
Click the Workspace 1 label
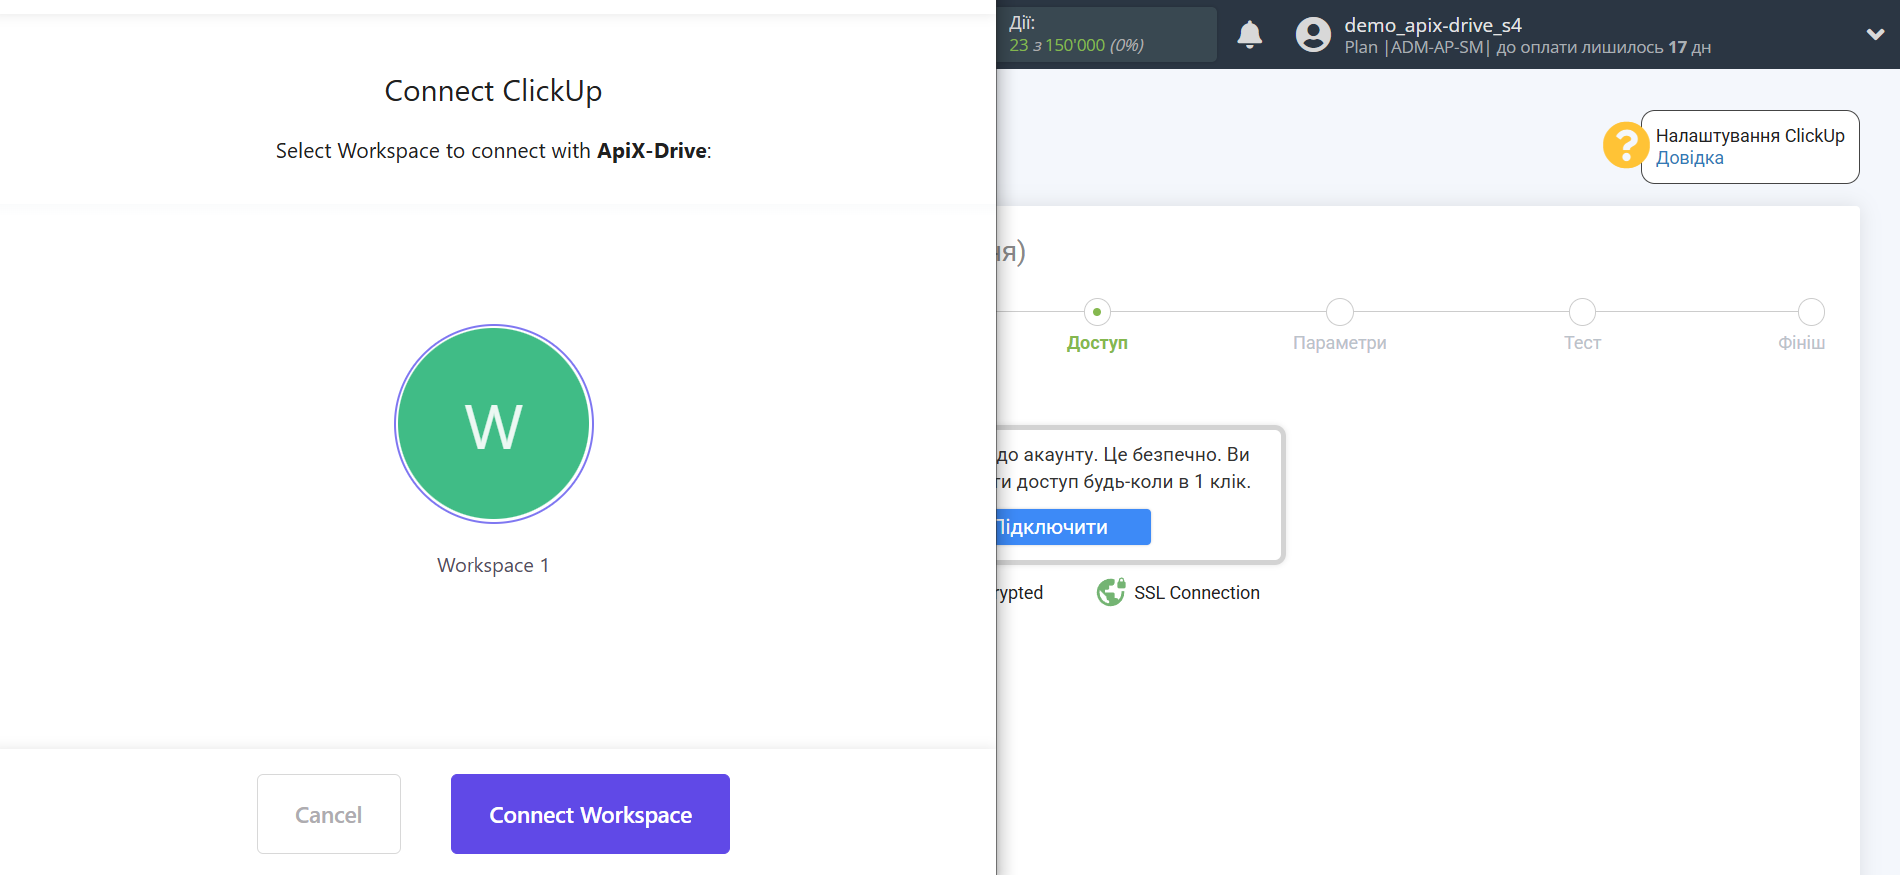point(493,565)
